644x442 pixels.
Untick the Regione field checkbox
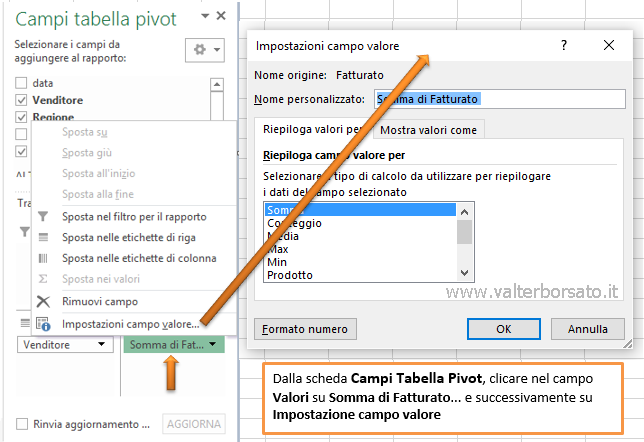pos(21,117)
